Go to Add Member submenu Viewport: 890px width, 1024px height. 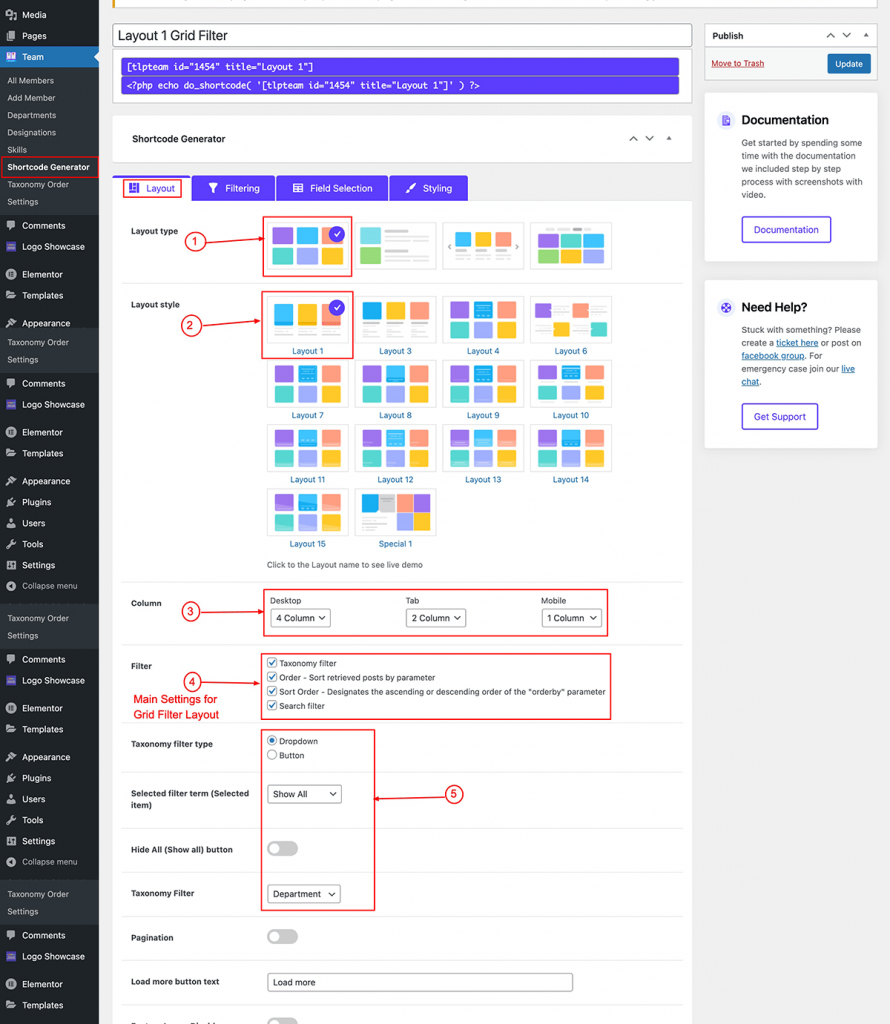31,98
